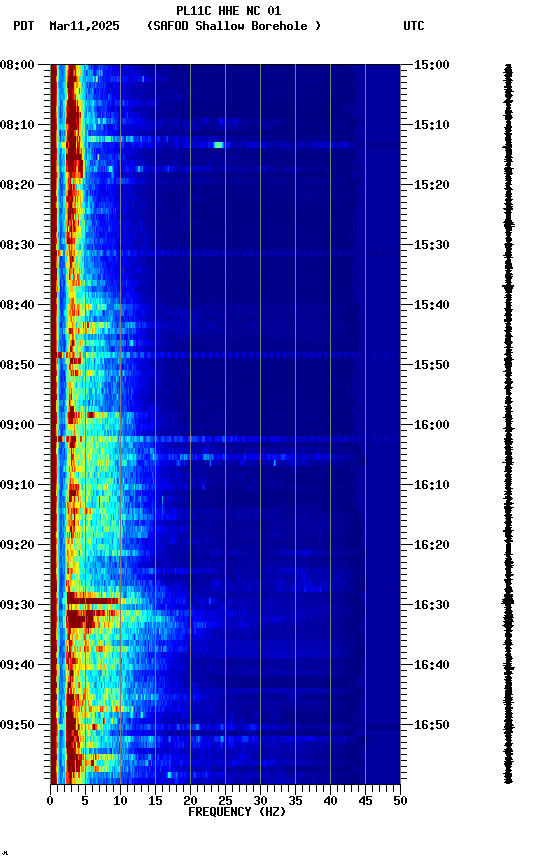Click the '10' frequency axis label
The image size is (552, 864).
[120, 801]
